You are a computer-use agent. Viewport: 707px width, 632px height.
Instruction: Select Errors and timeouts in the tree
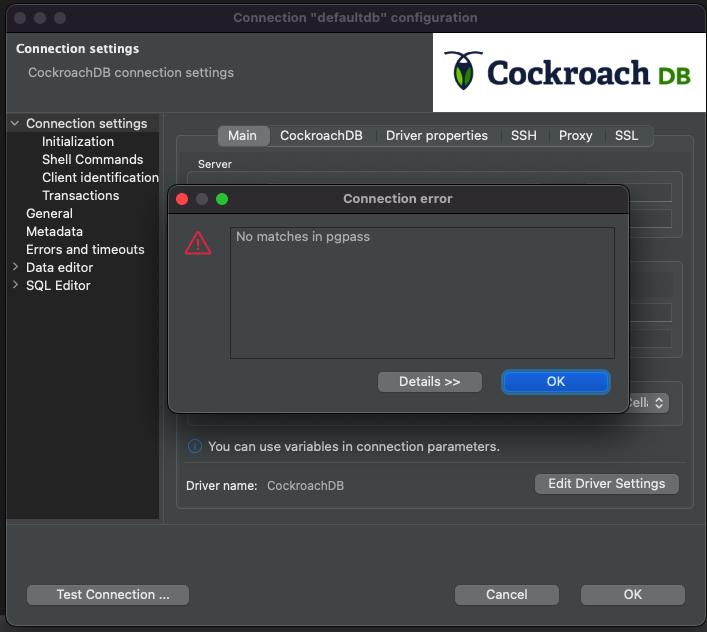click(x=85, y=250)
